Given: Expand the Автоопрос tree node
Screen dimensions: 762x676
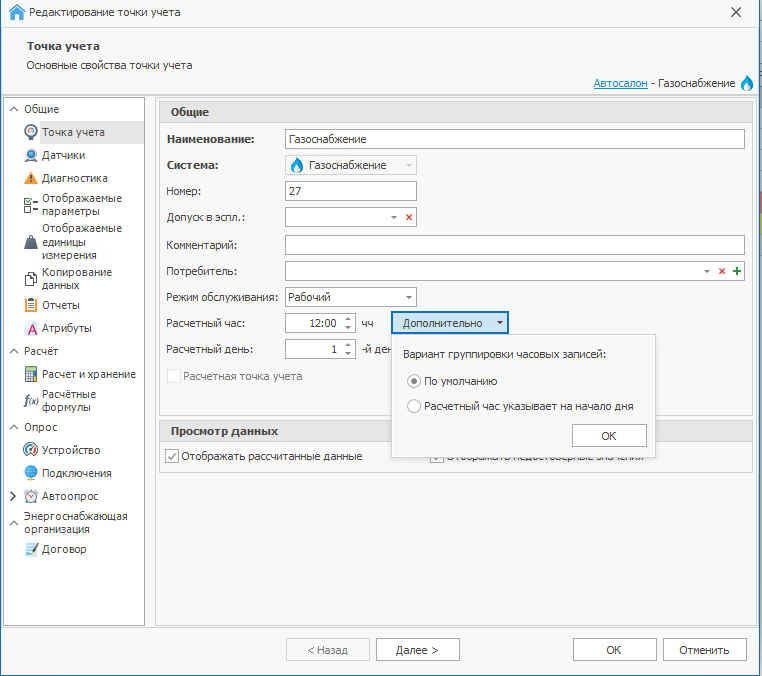Looking at the screenshot, I should [x=13, y=496].
